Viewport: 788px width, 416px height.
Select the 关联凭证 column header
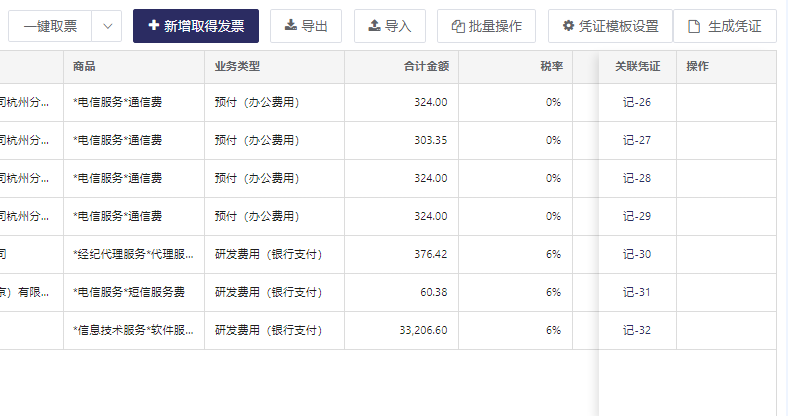coord(638,66)
